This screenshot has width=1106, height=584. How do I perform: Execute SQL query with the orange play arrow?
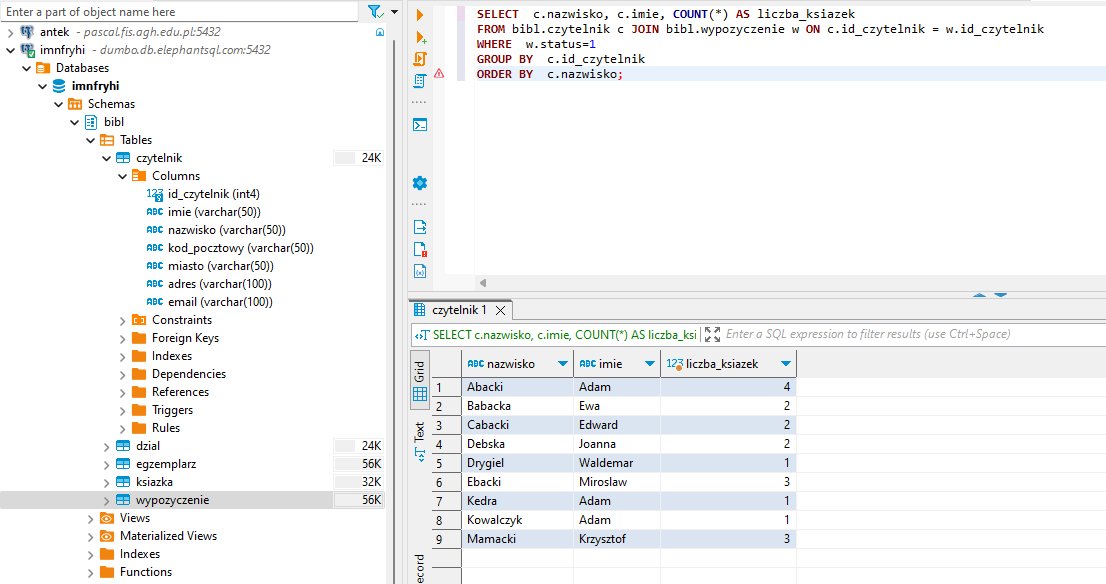pos(420,15)
